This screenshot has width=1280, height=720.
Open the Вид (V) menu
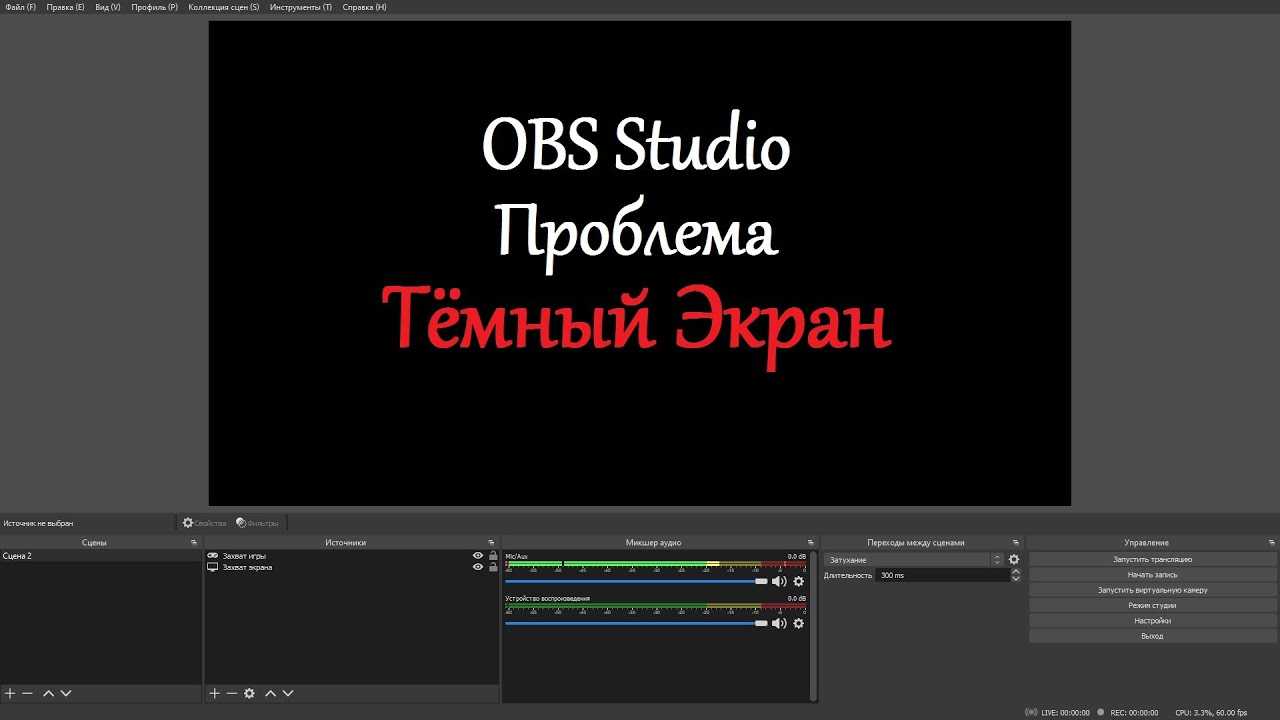pyautogui.click(x=108, y=7)
